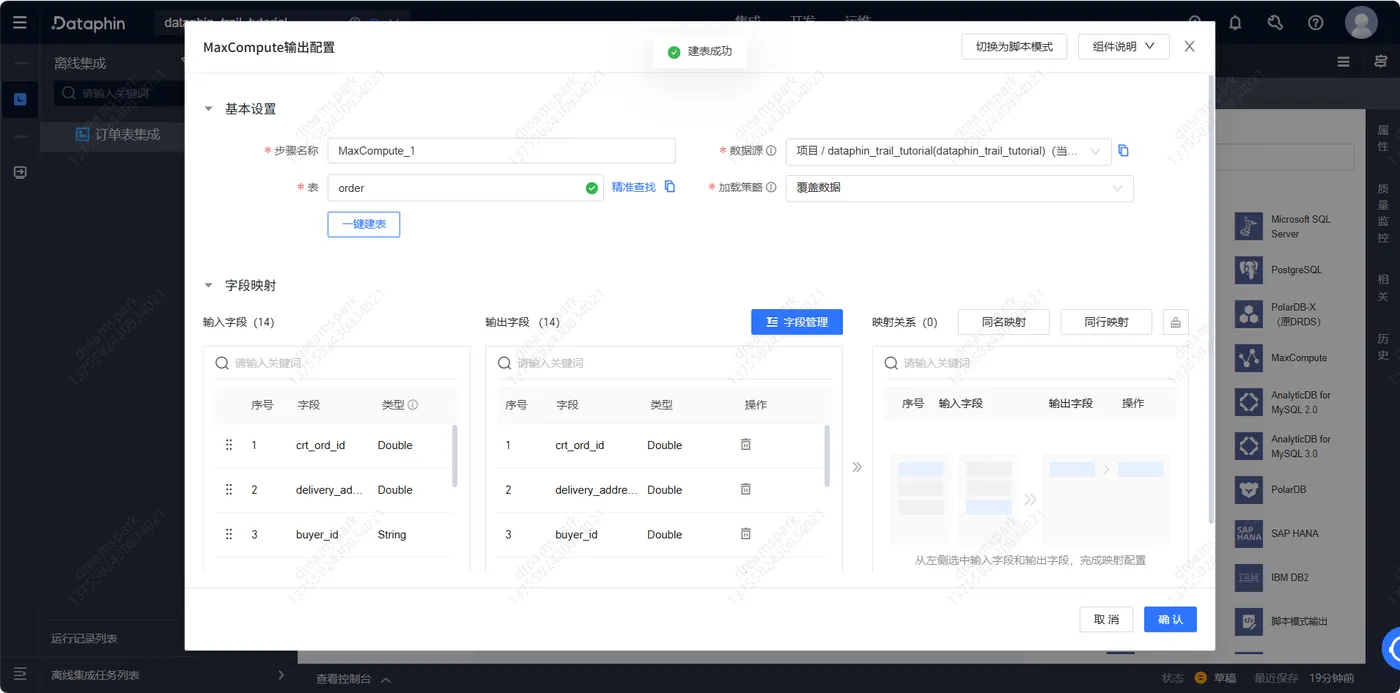Open the wrench settings tool
The image size is (1400, 693).
point(1275,23)
